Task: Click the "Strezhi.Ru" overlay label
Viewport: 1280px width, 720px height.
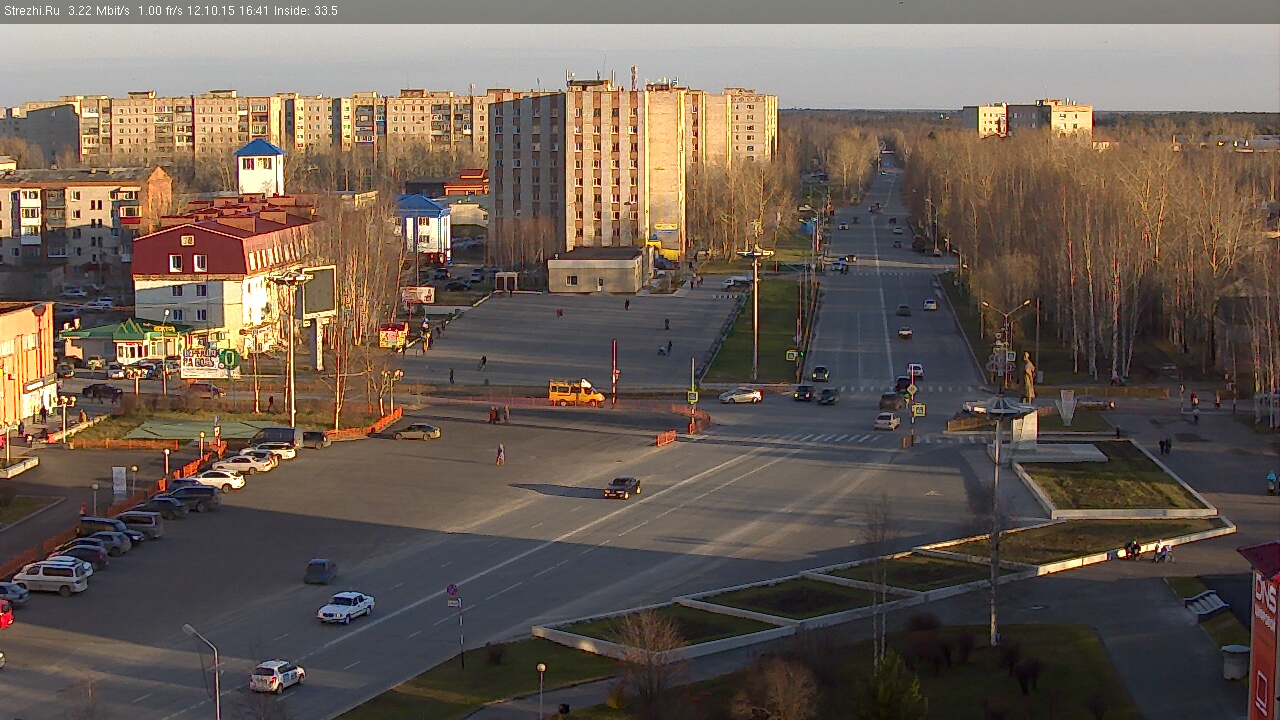Action: point(33,11)
